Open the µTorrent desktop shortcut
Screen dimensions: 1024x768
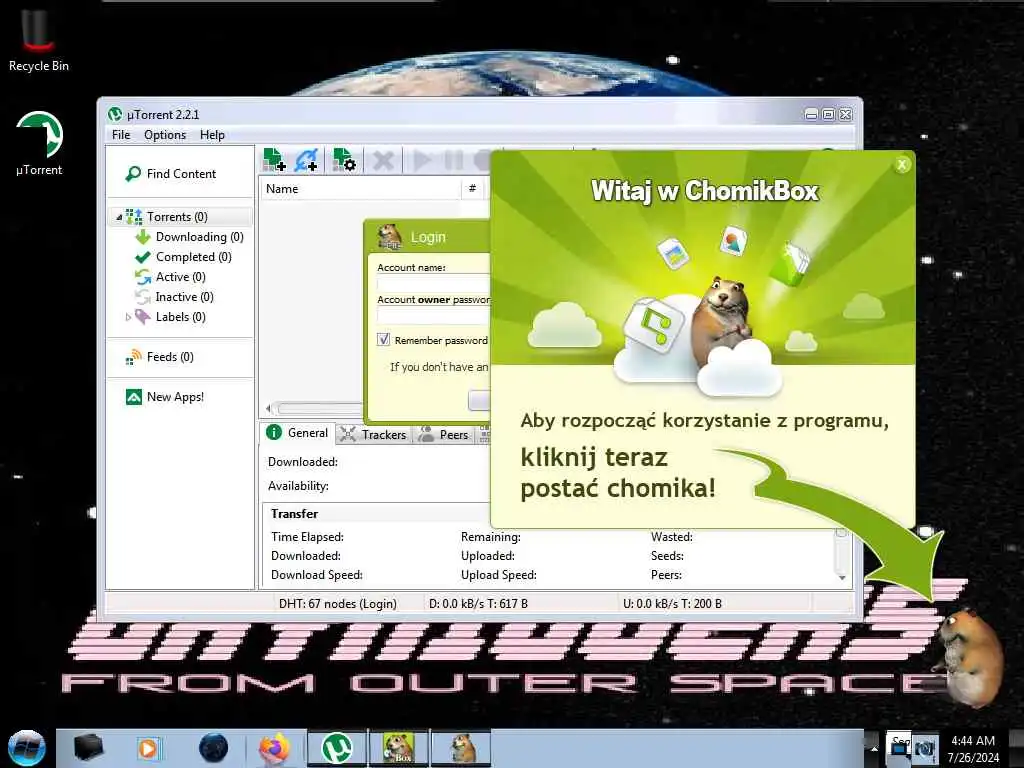click(39, 144)
